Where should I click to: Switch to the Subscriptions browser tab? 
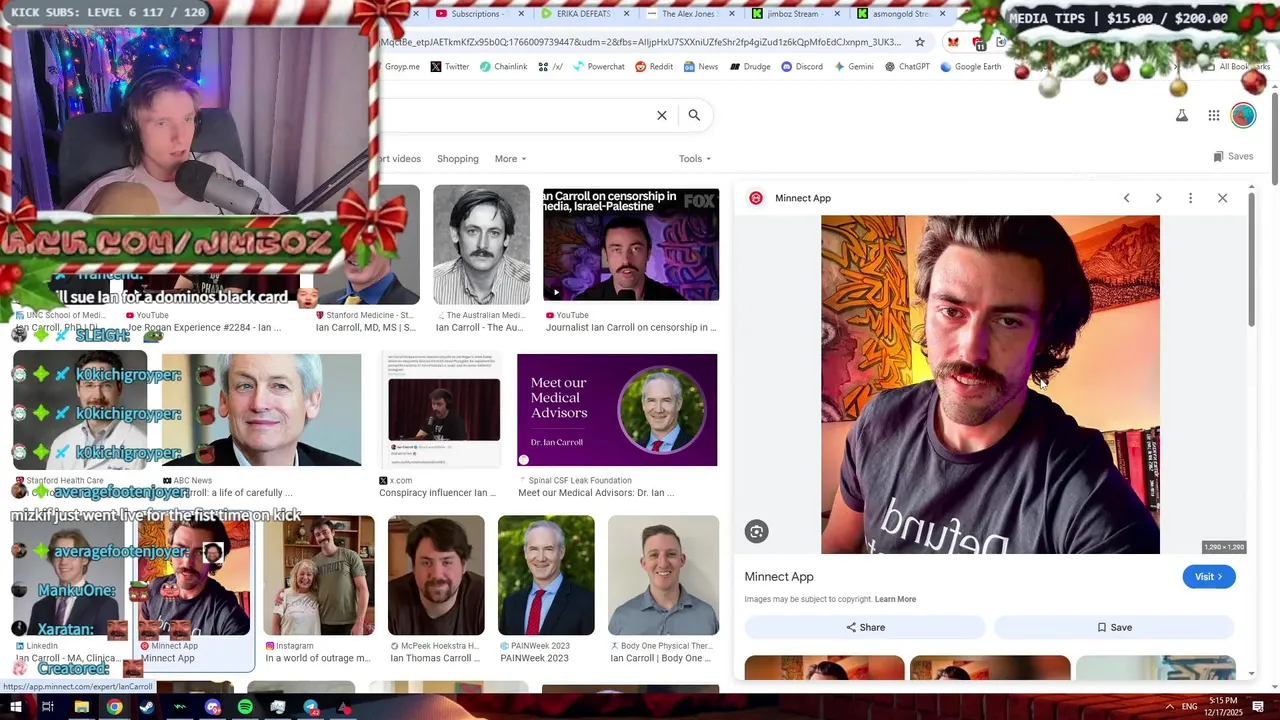(x=475, y=14)
